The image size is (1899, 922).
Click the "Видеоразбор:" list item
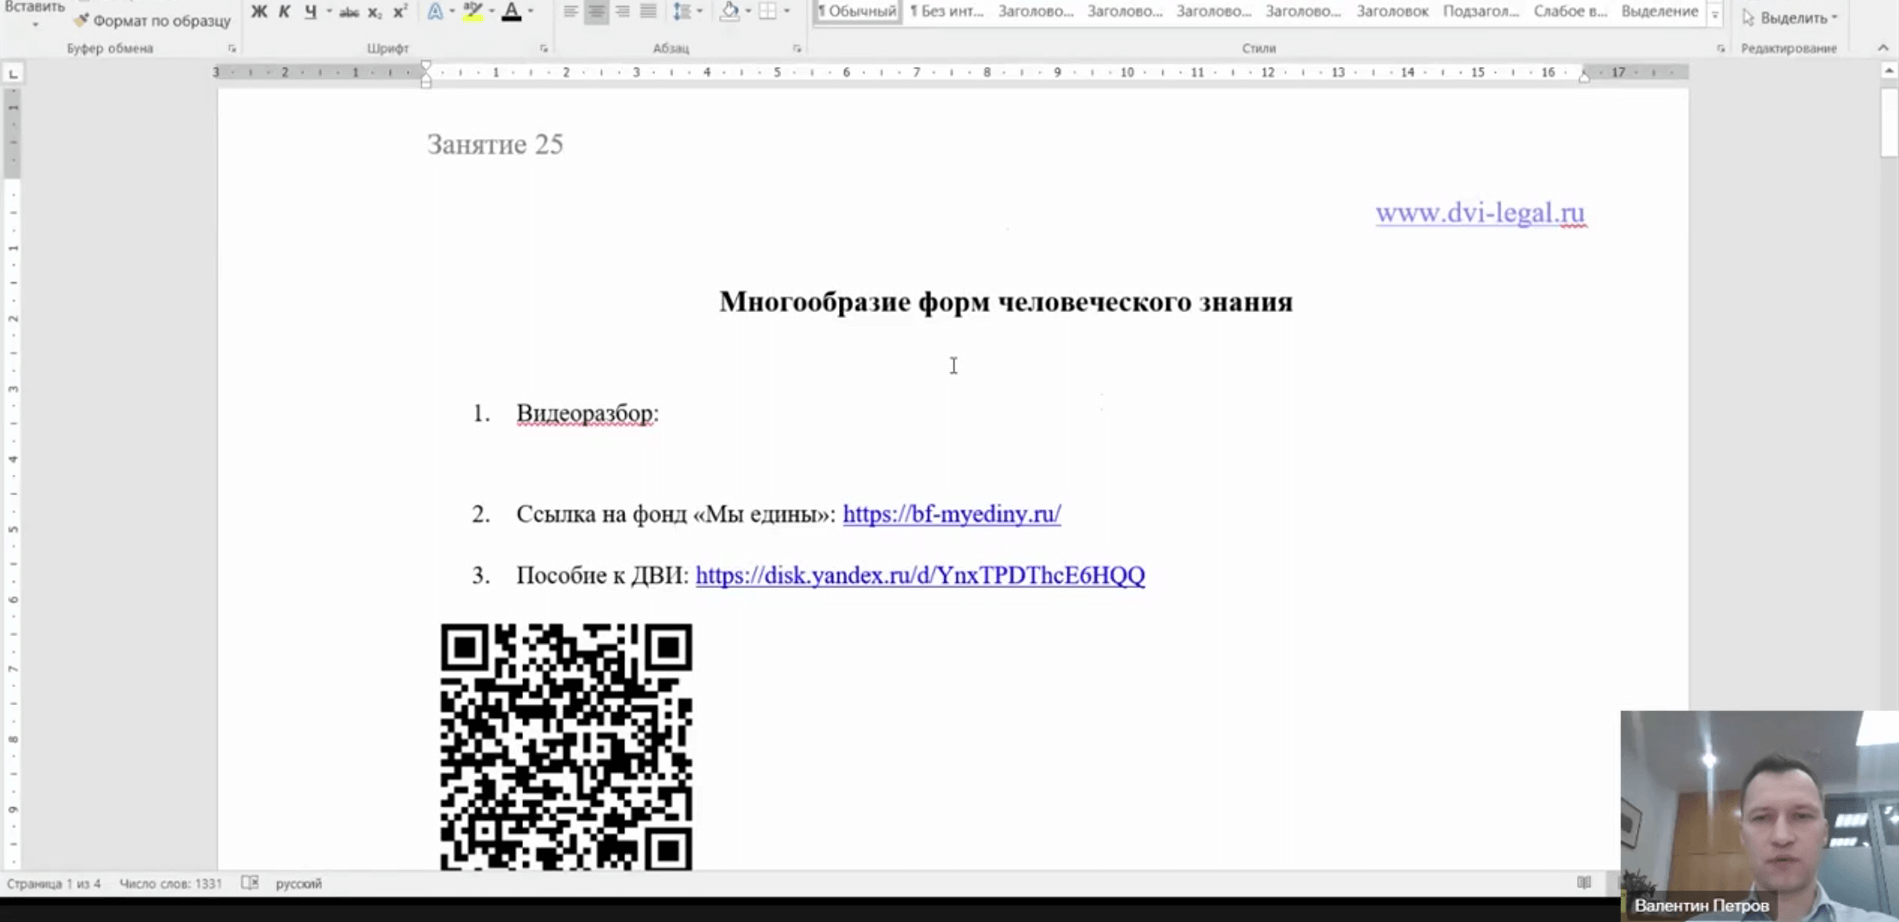[588, 413]
